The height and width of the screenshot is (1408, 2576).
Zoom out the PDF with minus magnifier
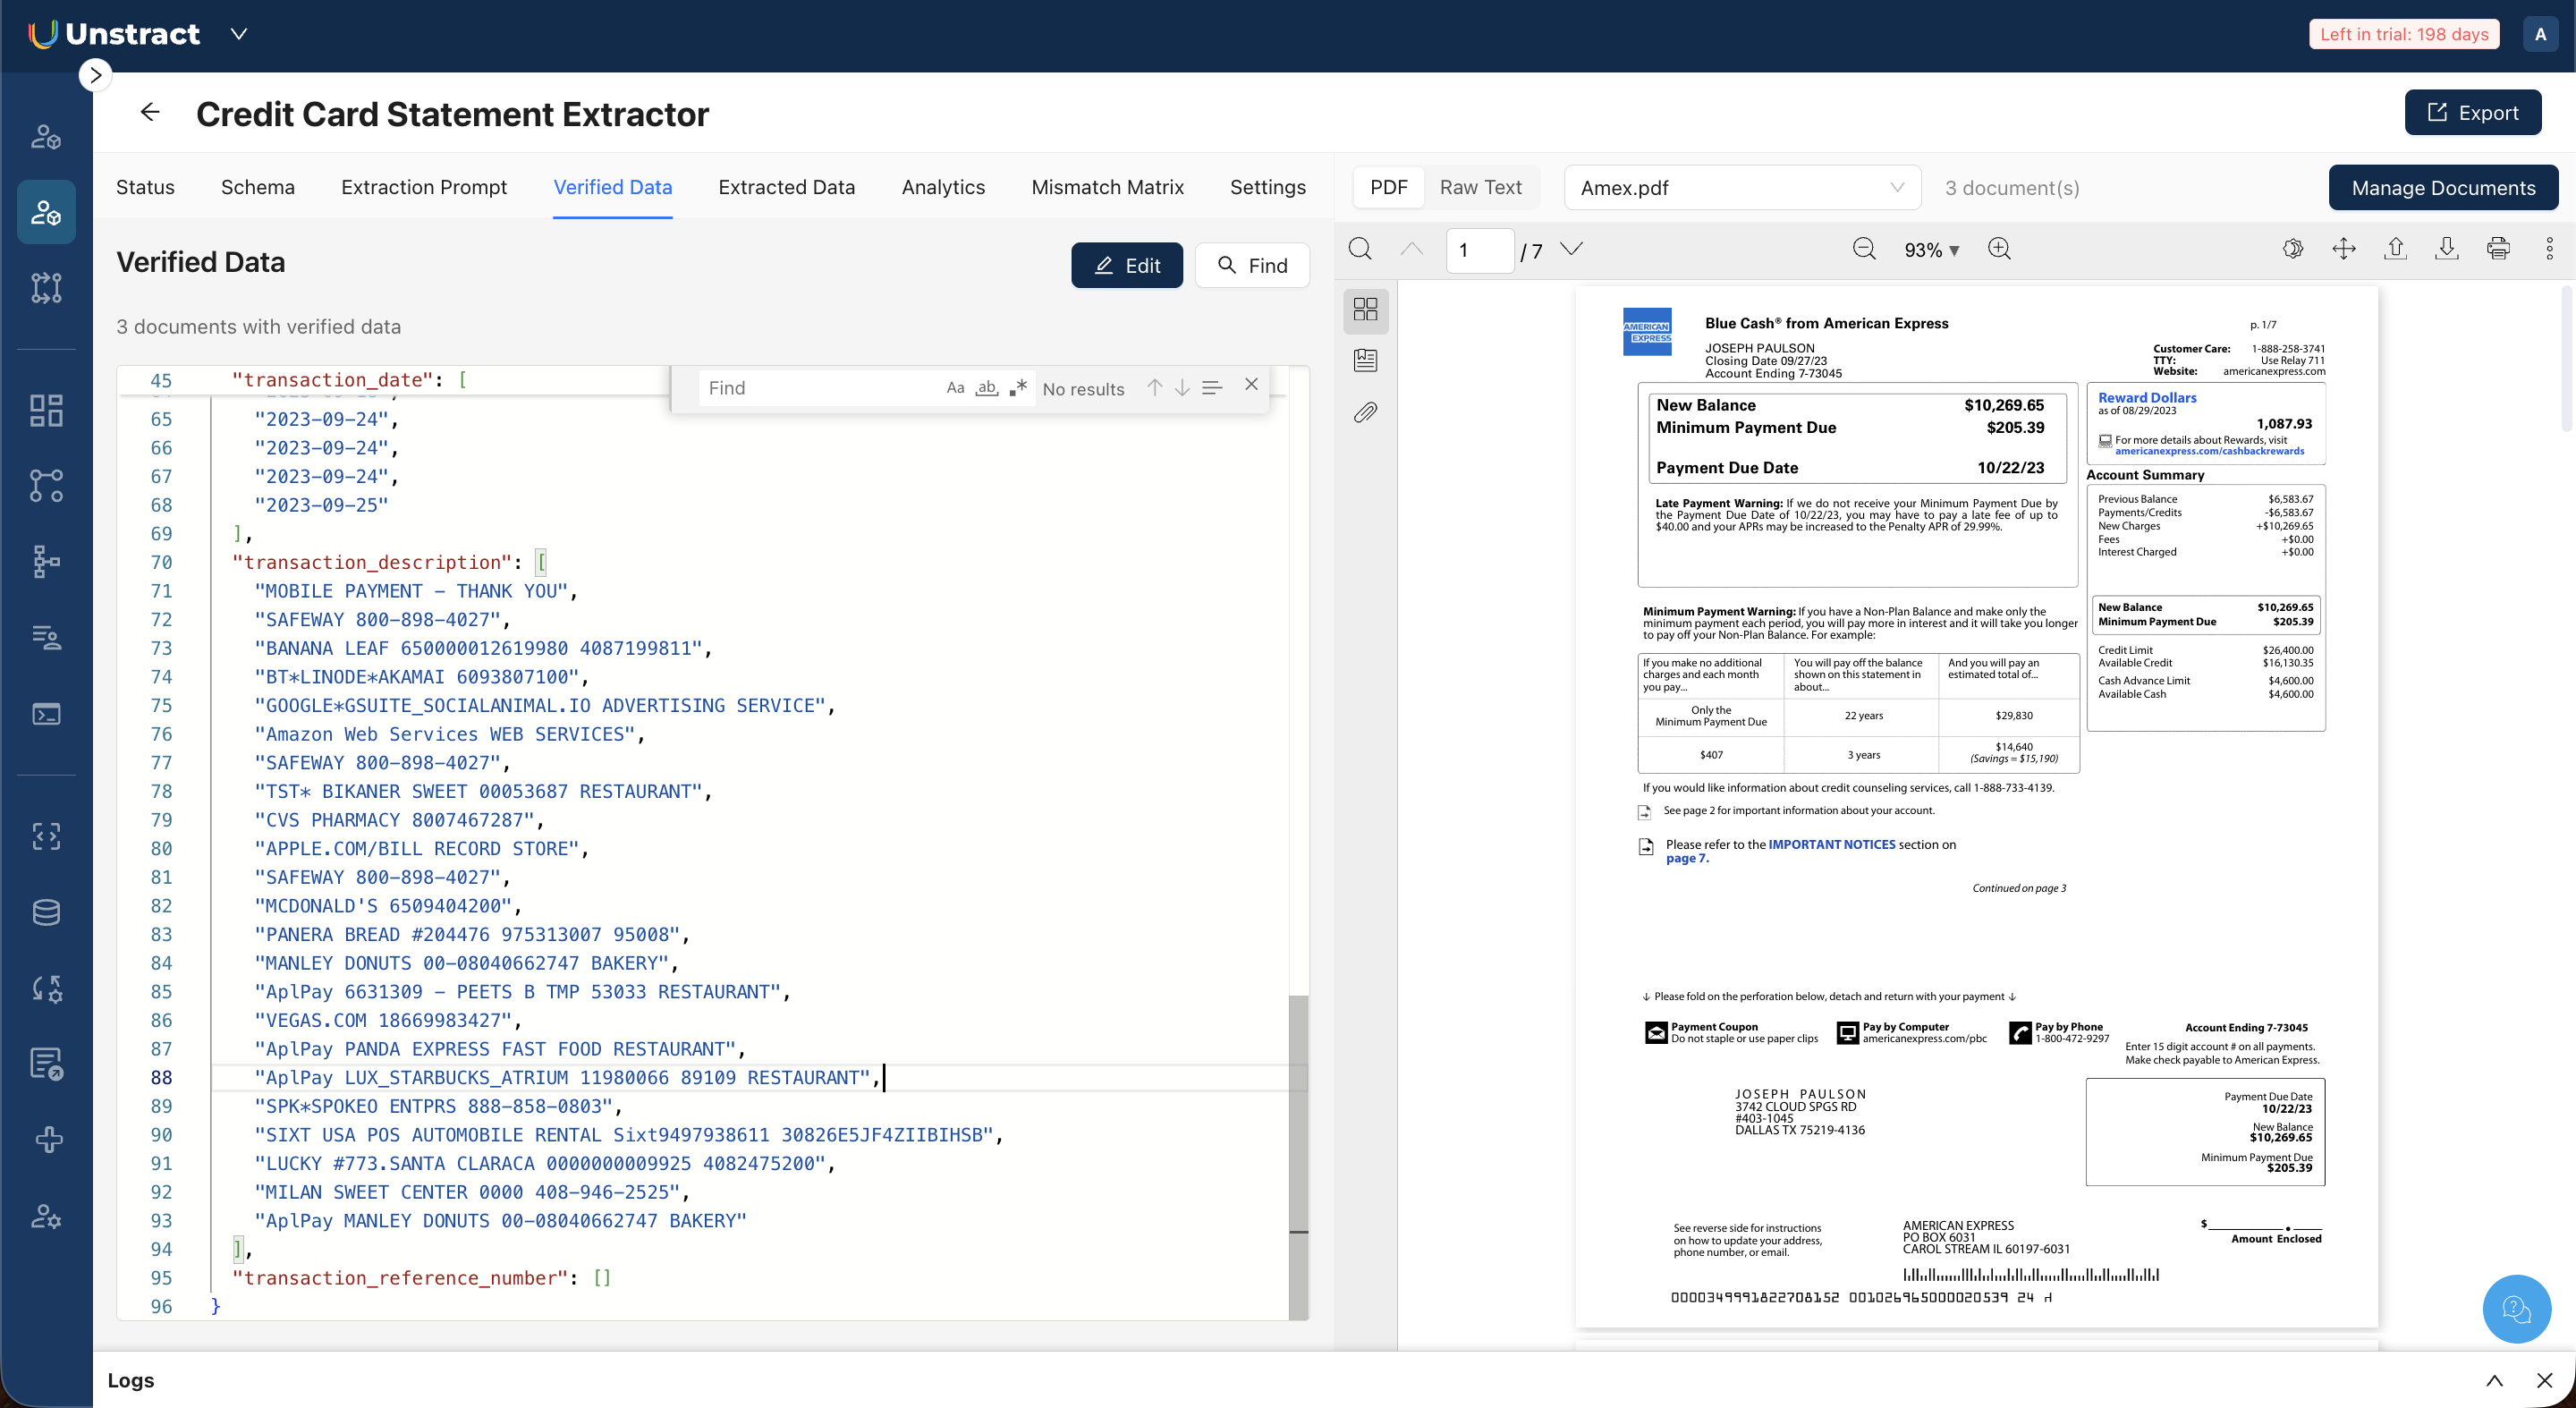pos(1863,249)
